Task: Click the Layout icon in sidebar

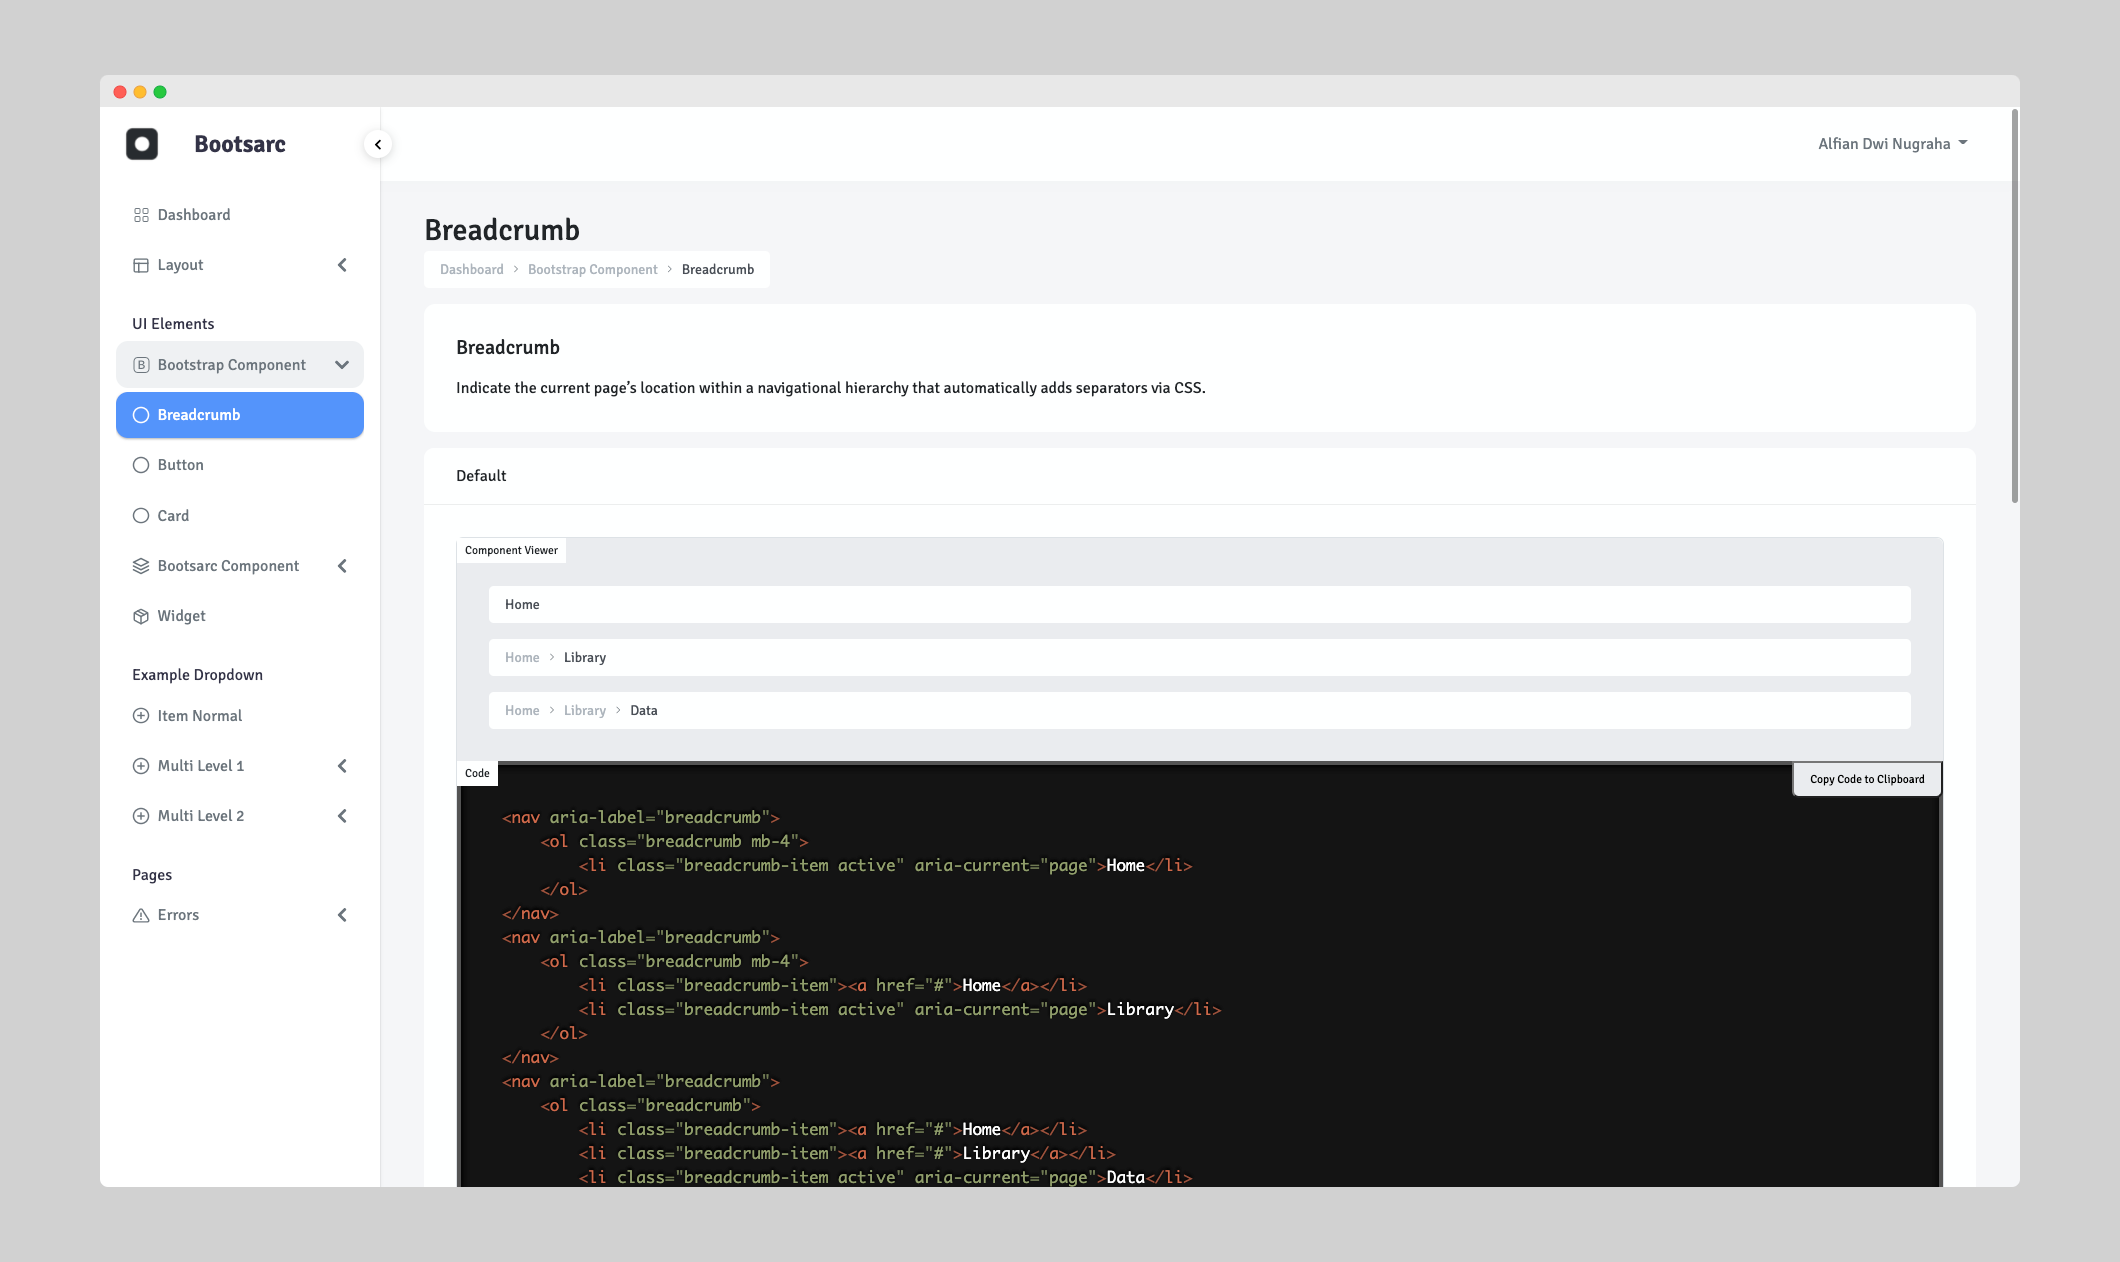Action: pos(141,264)
